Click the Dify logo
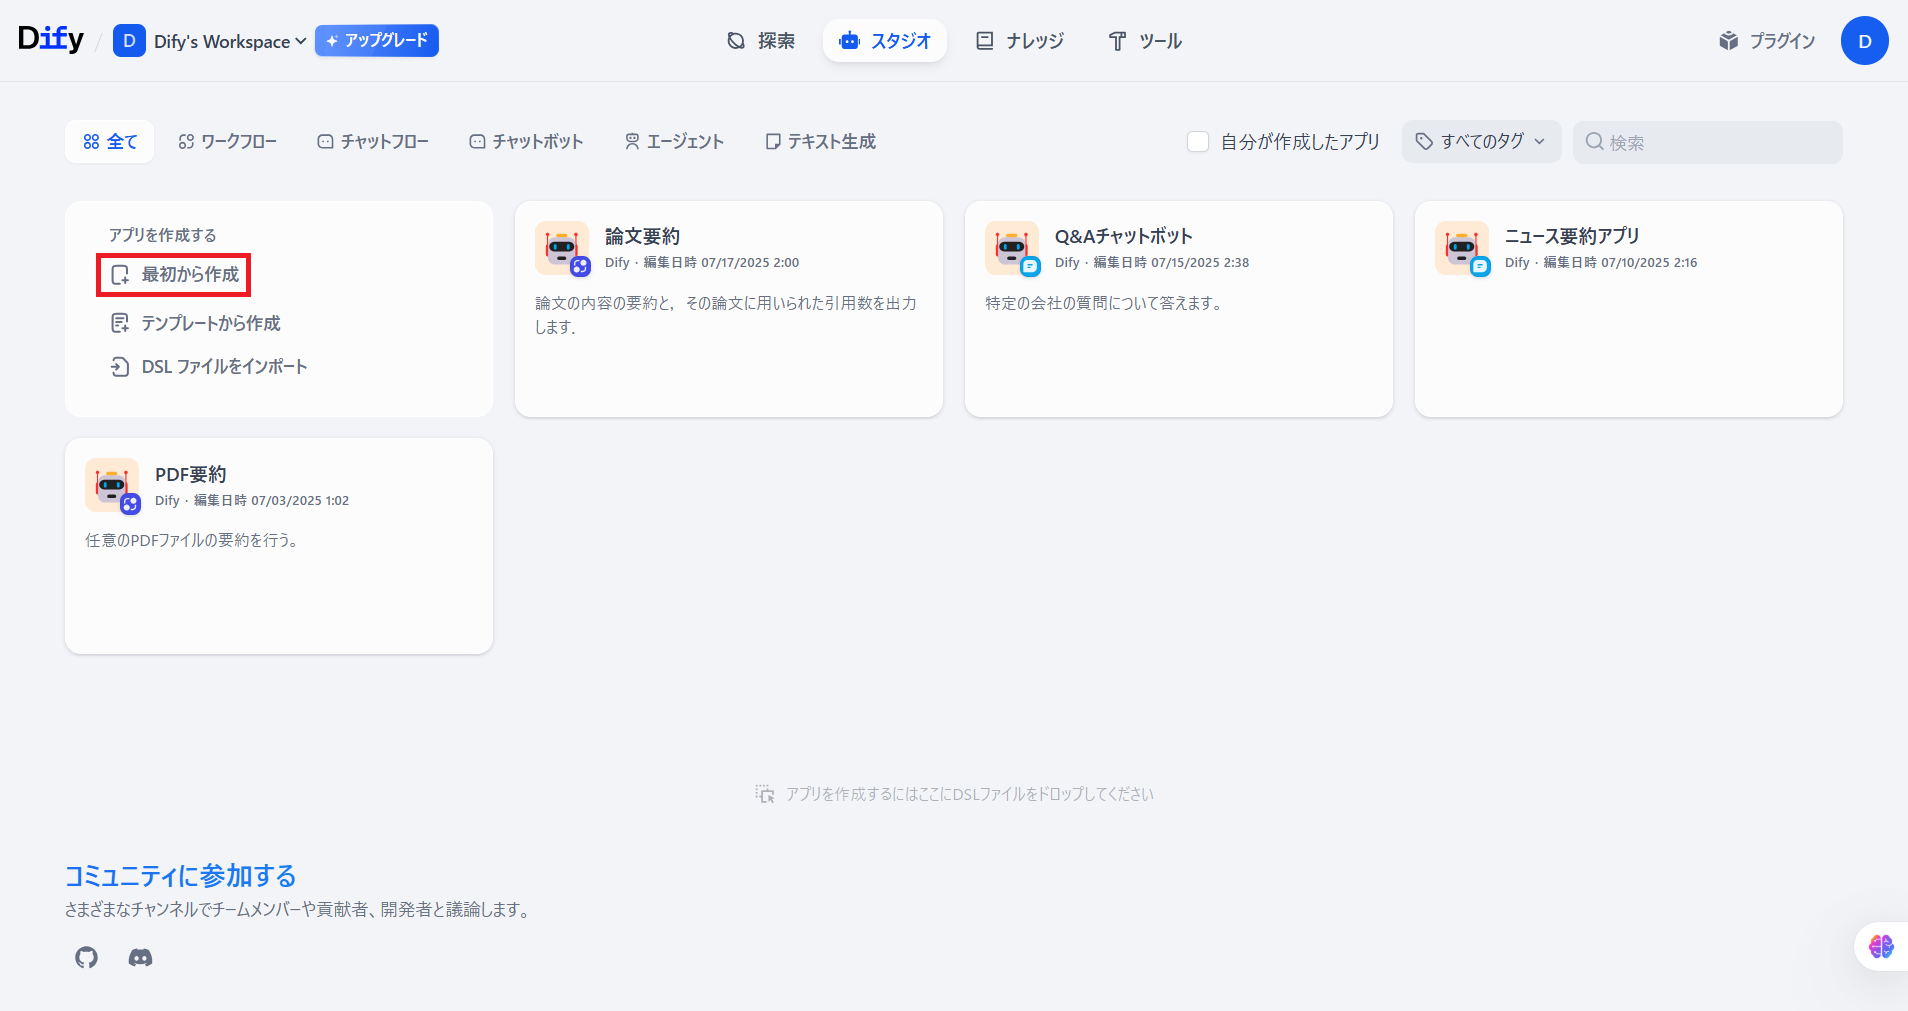This screenshot has width=1908, height=1011. 50,38
